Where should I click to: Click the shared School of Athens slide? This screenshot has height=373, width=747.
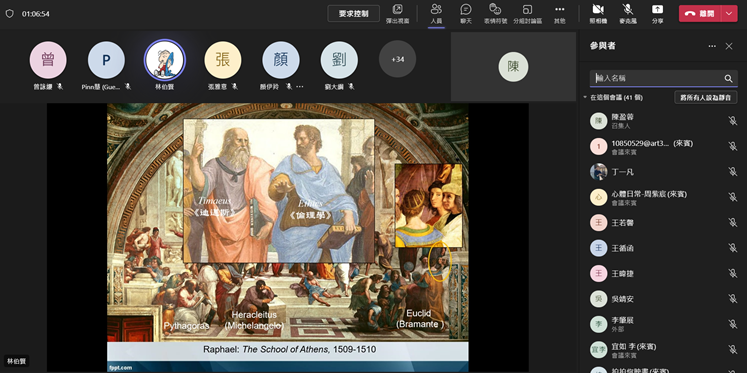click(x=287, y=237)
